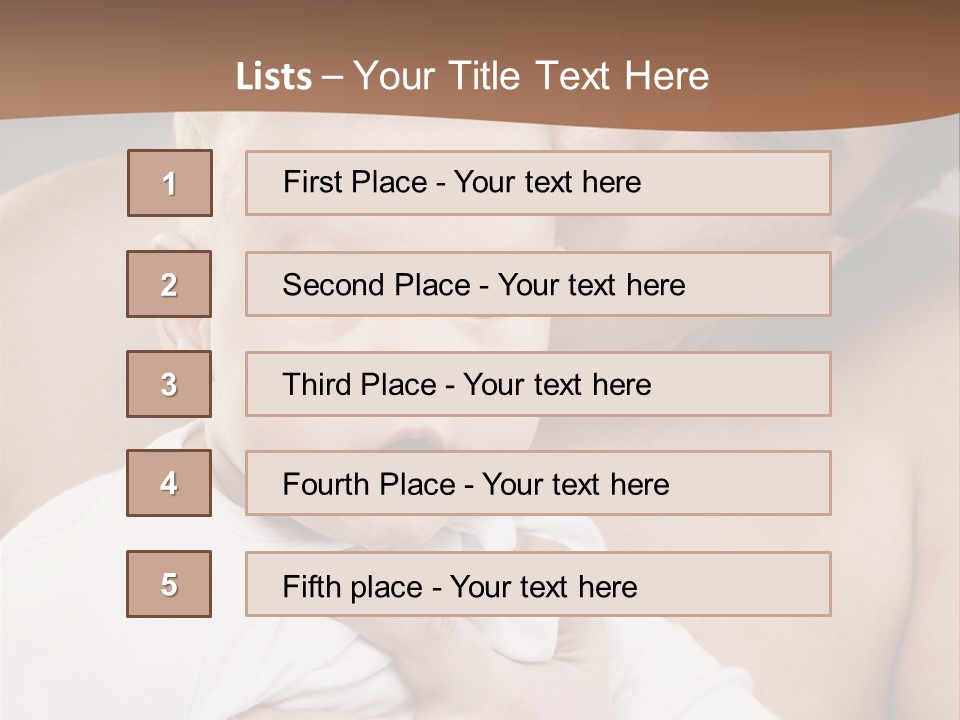Click the bold word 'Lists' in title
The image size is (960, 720).
(273, 76)
